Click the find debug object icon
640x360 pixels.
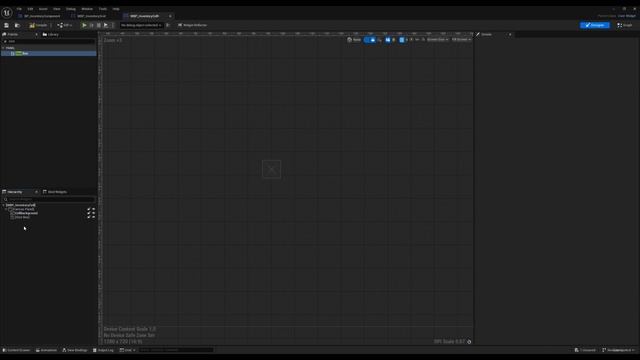click(168, 25)
